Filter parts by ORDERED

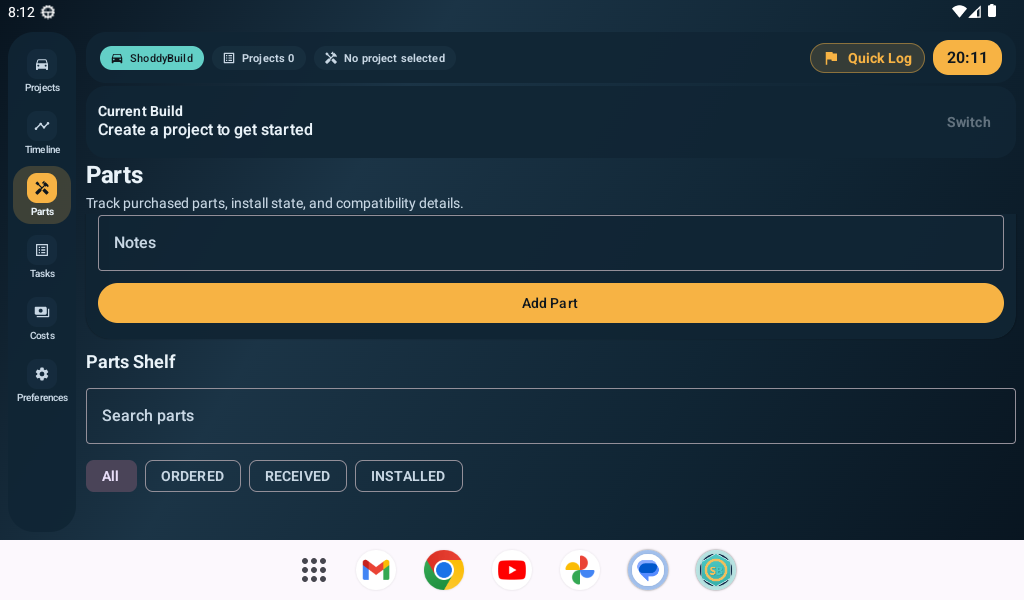[193, 476]
